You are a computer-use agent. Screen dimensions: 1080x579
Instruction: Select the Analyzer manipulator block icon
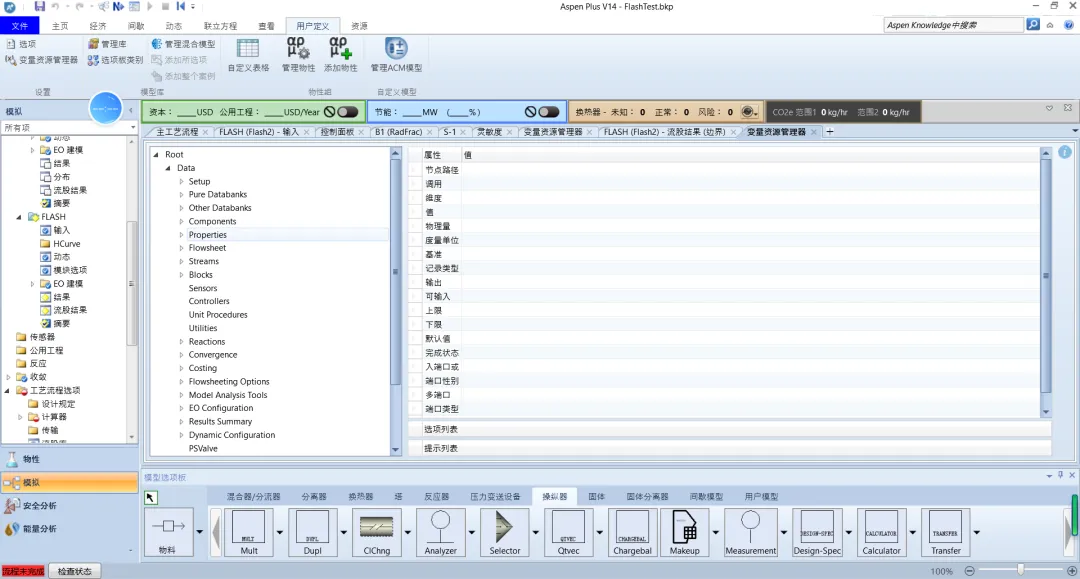pos(440,531)
